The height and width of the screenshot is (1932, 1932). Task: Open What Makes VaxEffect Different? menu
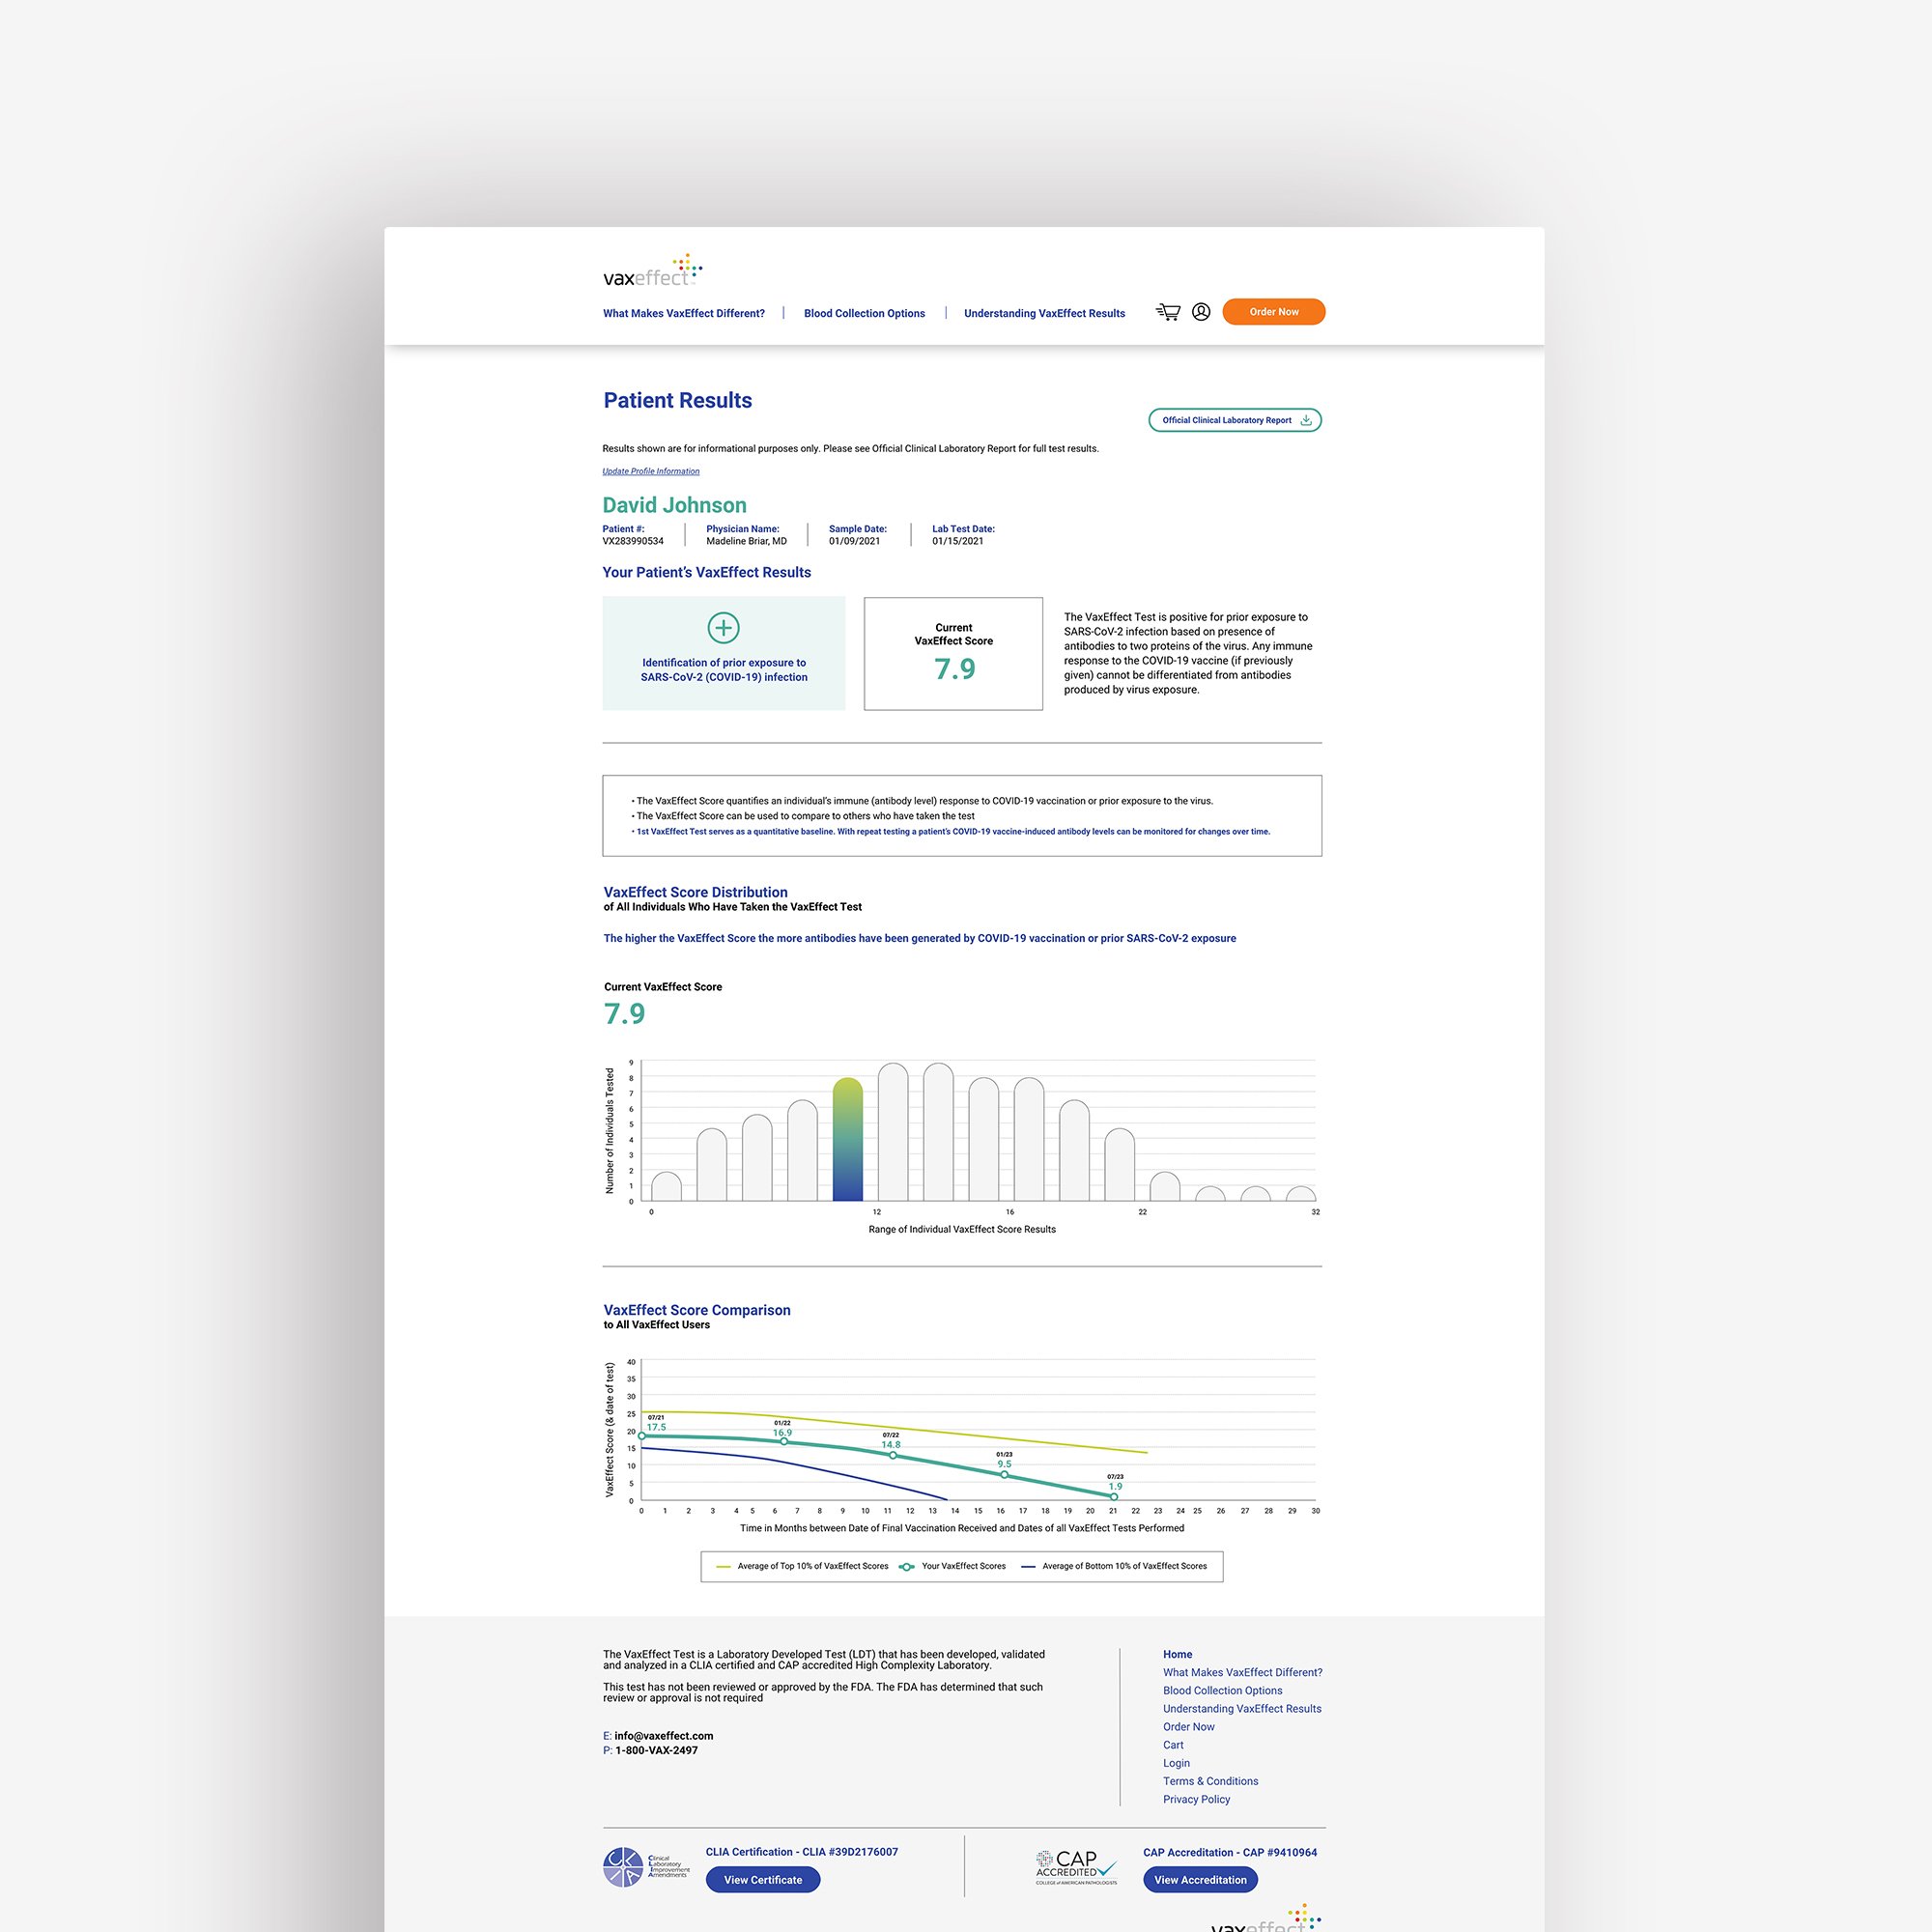tap(683, 313)
